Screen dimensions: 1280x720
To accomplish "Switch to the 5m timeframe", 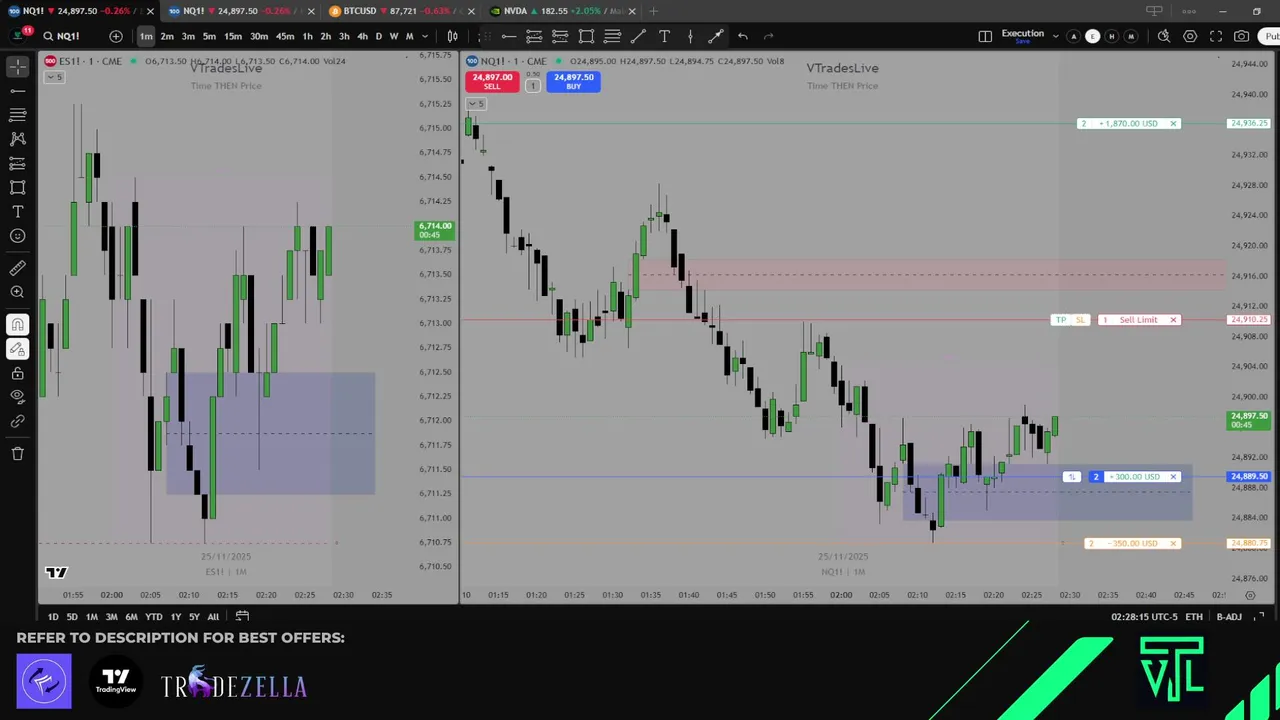I will 209,36.
